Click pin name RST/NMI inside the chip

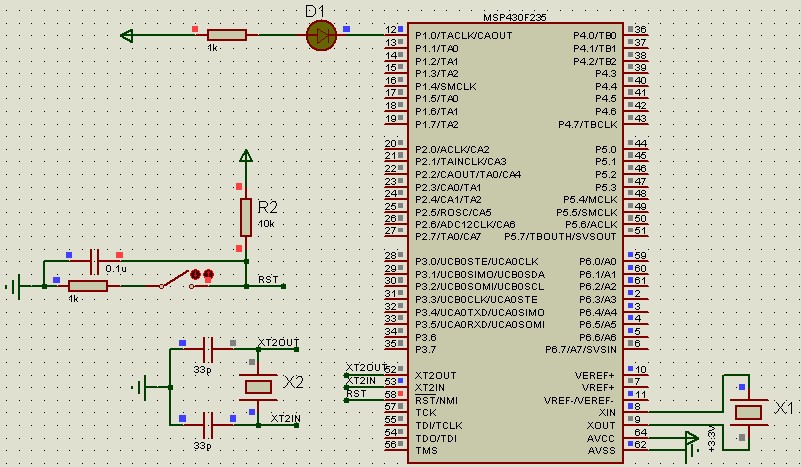pos(436,401)
